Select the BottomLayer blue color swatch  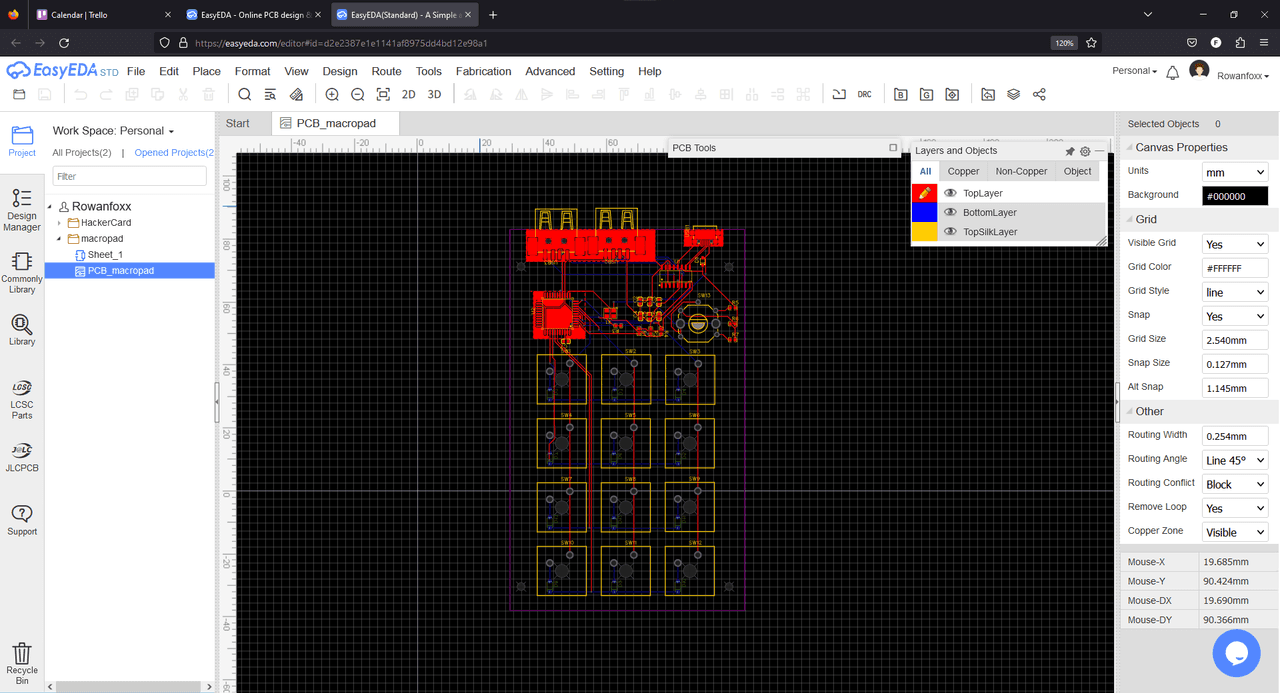(x=924, y=212)
